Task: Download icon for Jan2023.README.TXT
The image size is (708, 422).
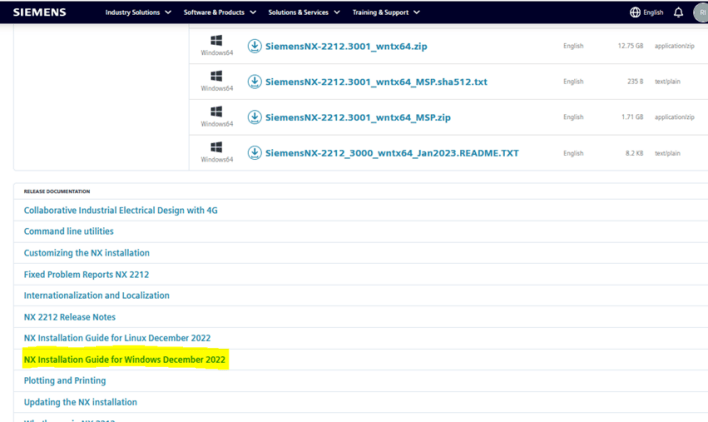Action: (x=255, y=153)
